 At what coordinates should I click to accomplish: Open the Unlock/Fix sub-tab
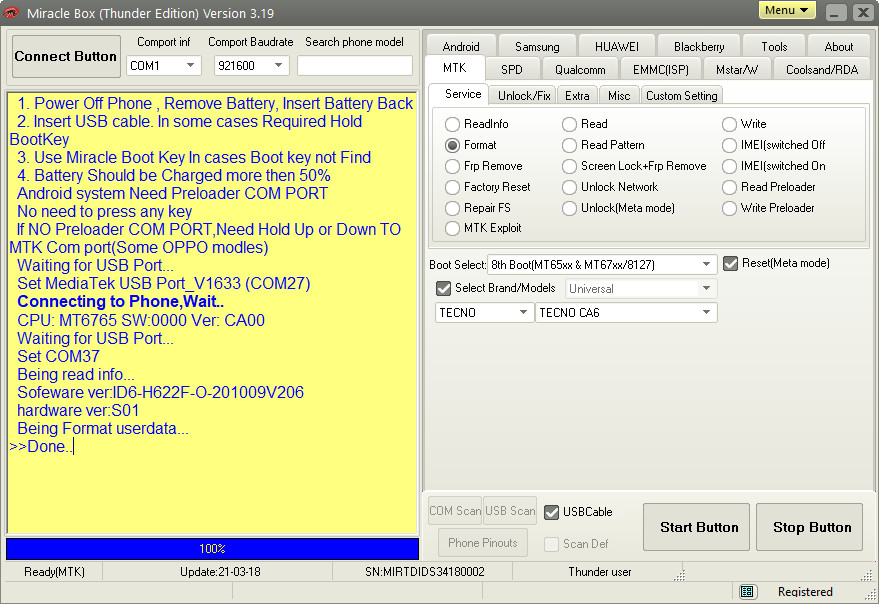524,95
